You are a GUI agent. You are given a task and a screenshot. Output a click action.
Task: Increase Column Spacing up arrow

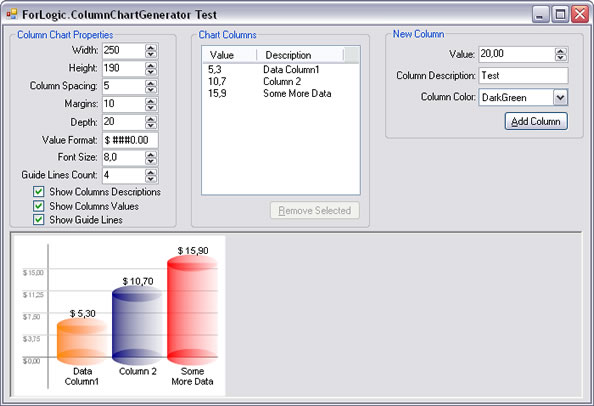(x=151, y=83)
